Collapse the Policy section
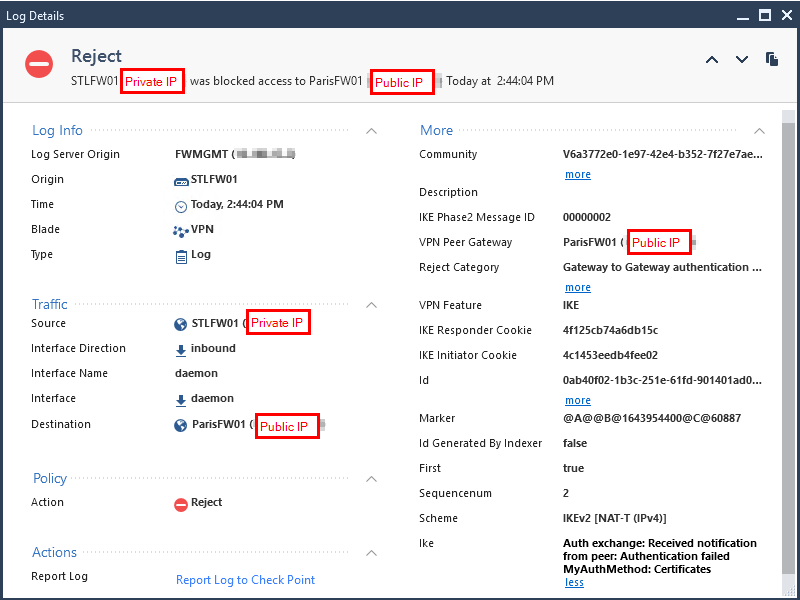Viewport: 800px width, 600px height. (372, 480)
